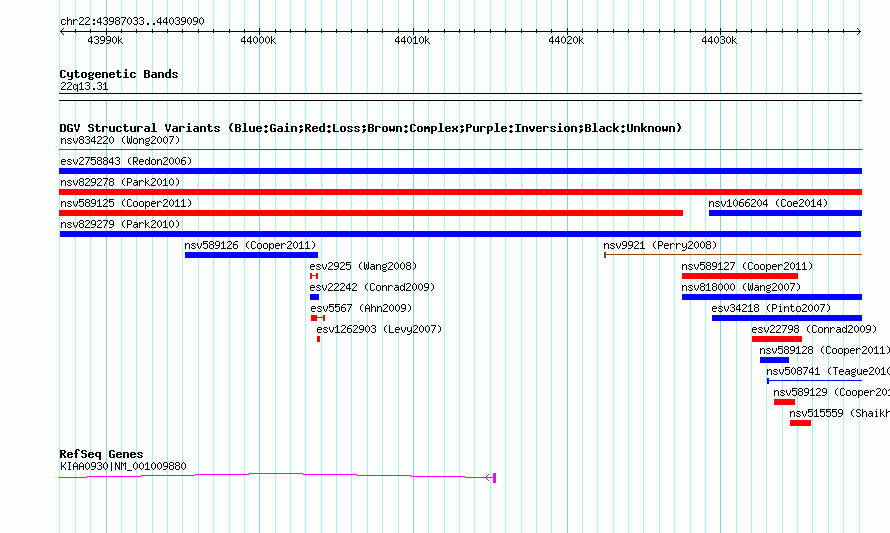Select variant label nsv818000 (Wang2007)

[x=741, y=287]
